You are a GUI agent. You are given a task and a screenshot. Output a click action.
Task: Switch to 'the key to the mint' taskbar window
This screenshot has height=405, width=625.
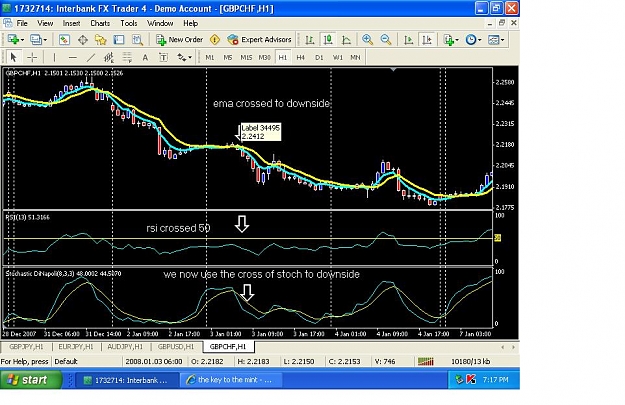click(231, 380)
